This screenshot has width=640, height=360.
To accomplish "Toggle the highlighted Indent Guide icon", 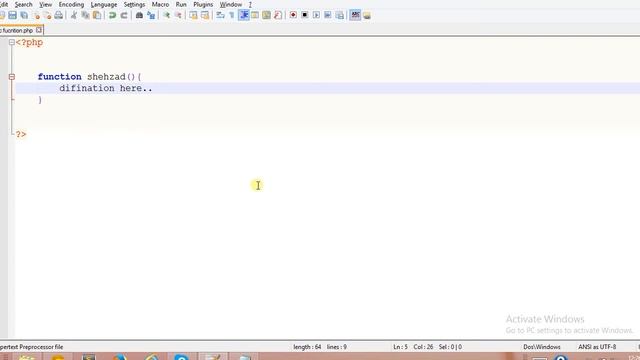I will (x=244, y=16).
